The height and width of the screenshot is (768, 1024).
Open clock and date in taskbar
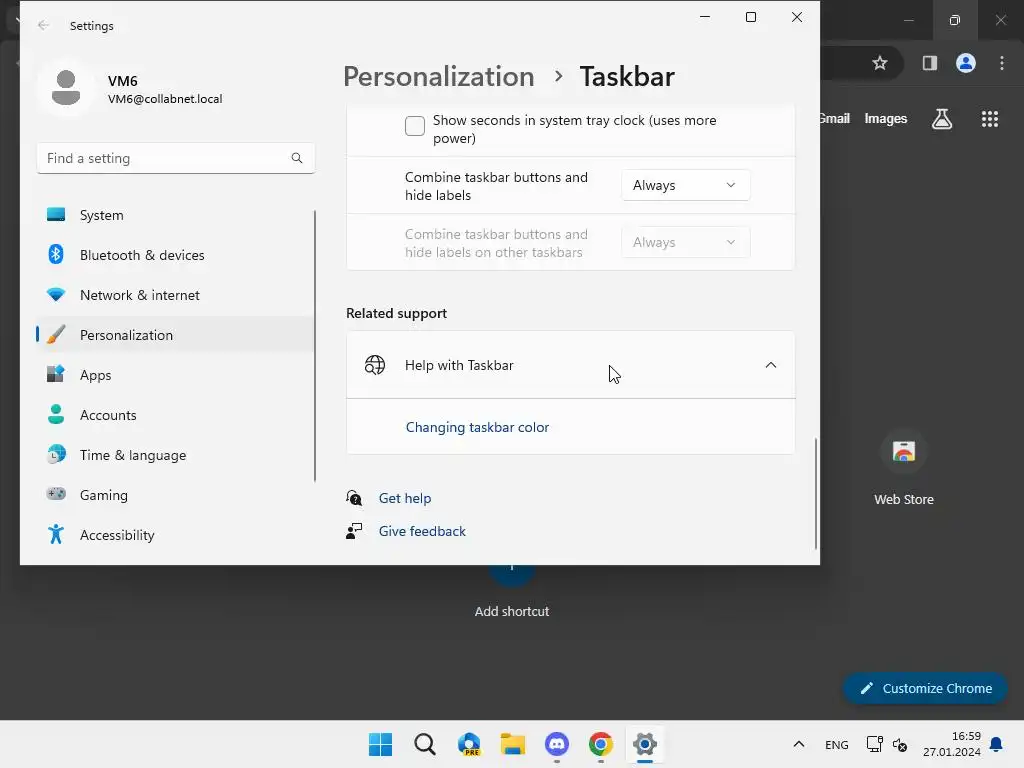pyautogui.click(x=952, y=744)
